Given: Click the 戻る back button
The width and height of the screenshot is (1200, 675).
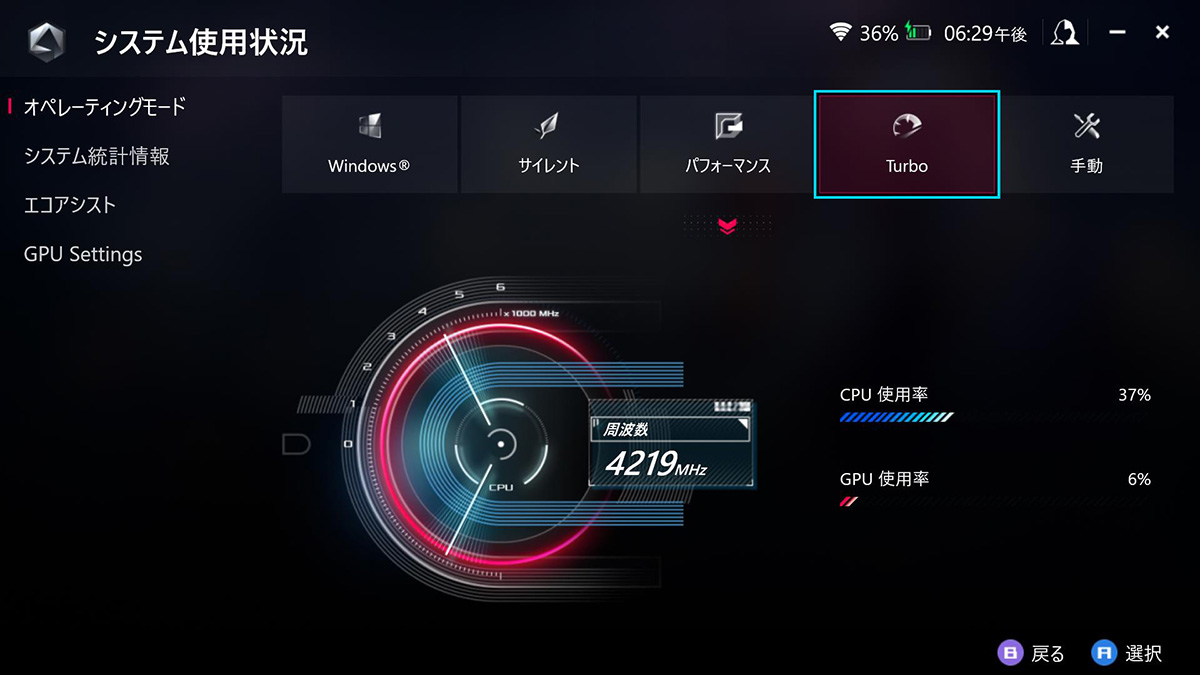Looking at the screenshot, I should (1032, 653).
